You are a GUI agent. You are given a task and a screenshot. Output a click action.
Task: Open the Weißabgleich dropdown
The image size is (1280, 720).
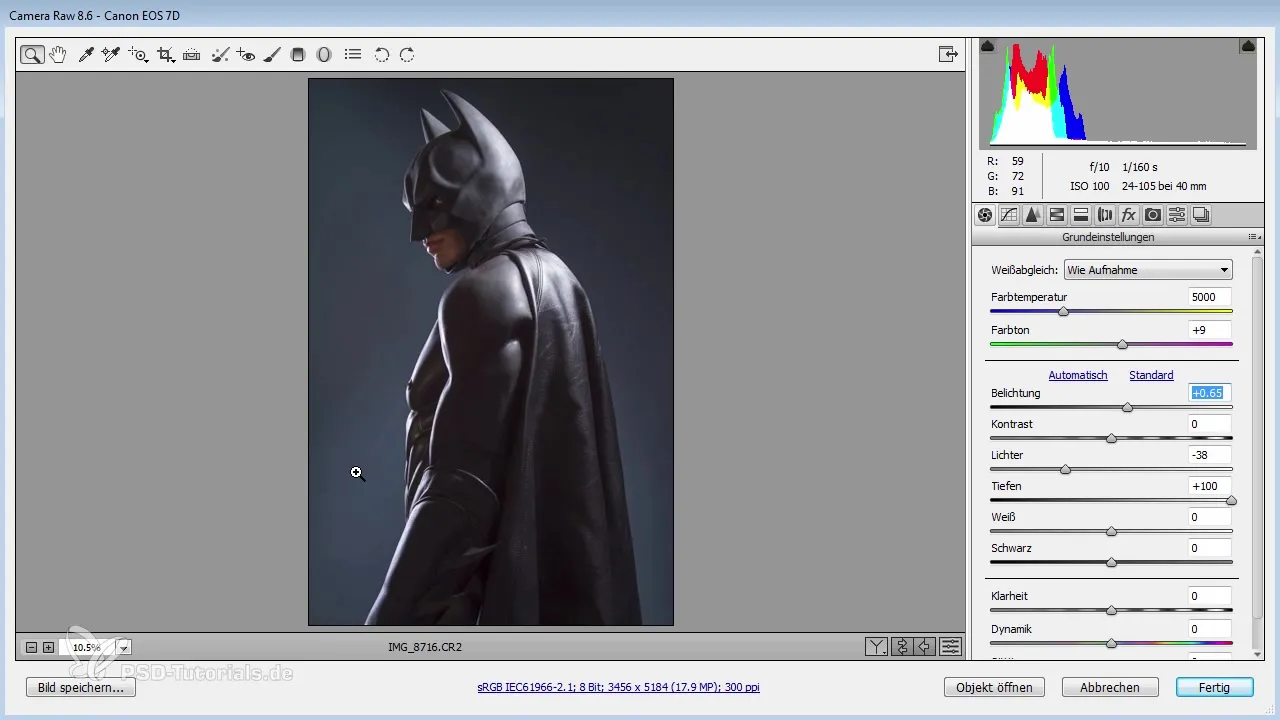[1148, 270]
